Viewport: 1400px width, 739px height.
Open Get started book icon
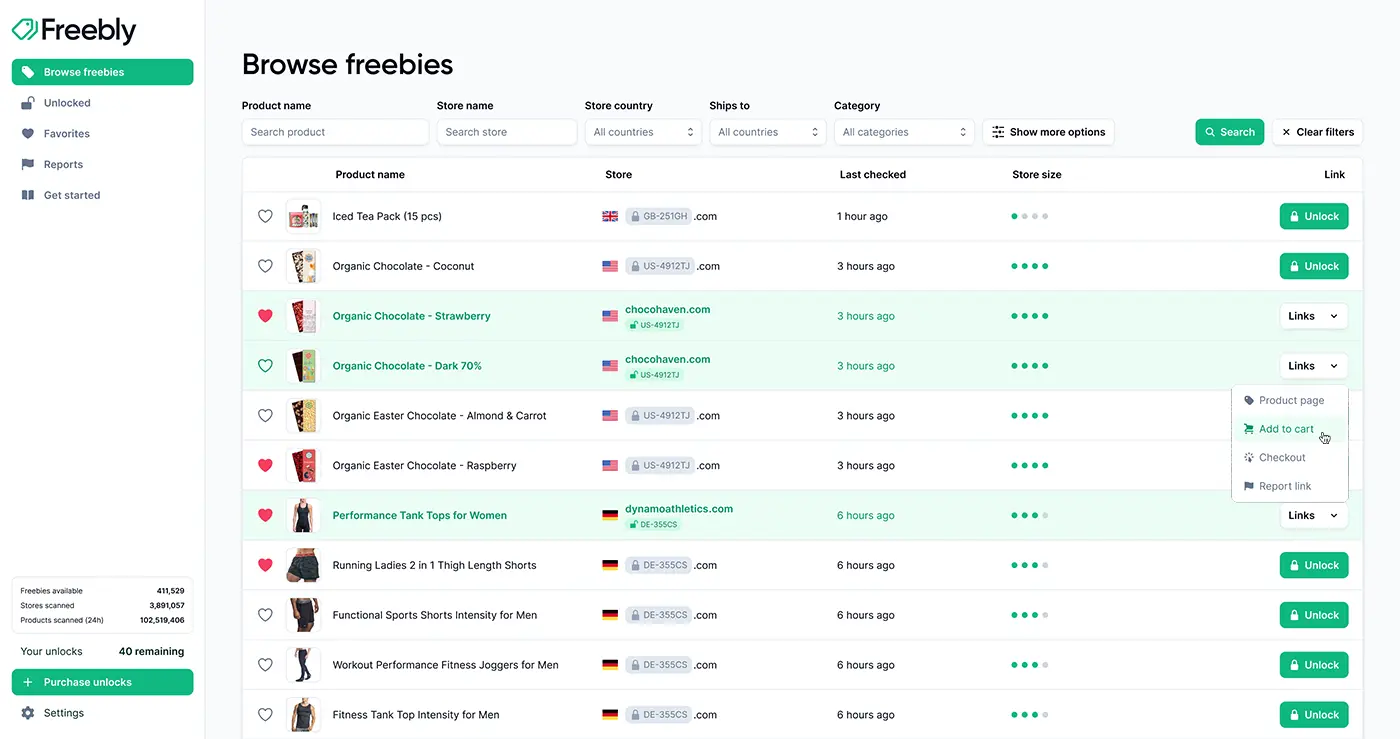point(28,196)
